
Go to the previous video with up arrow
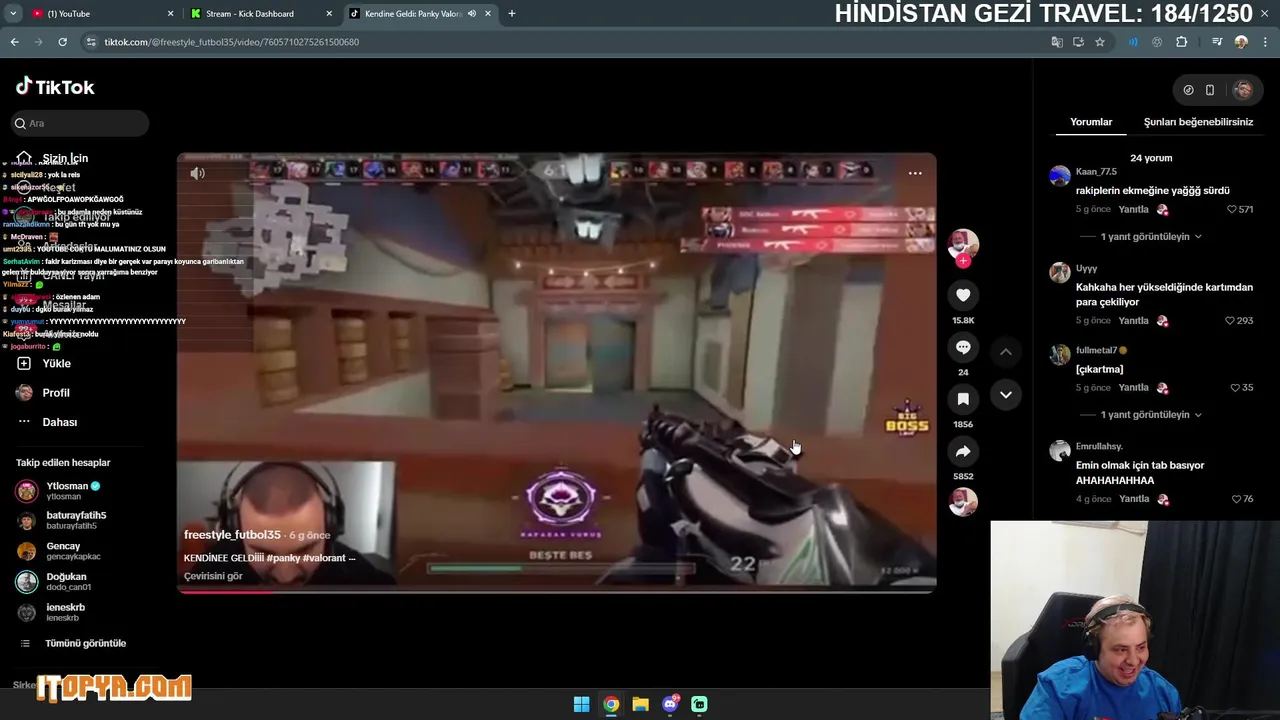(1006, 352)
